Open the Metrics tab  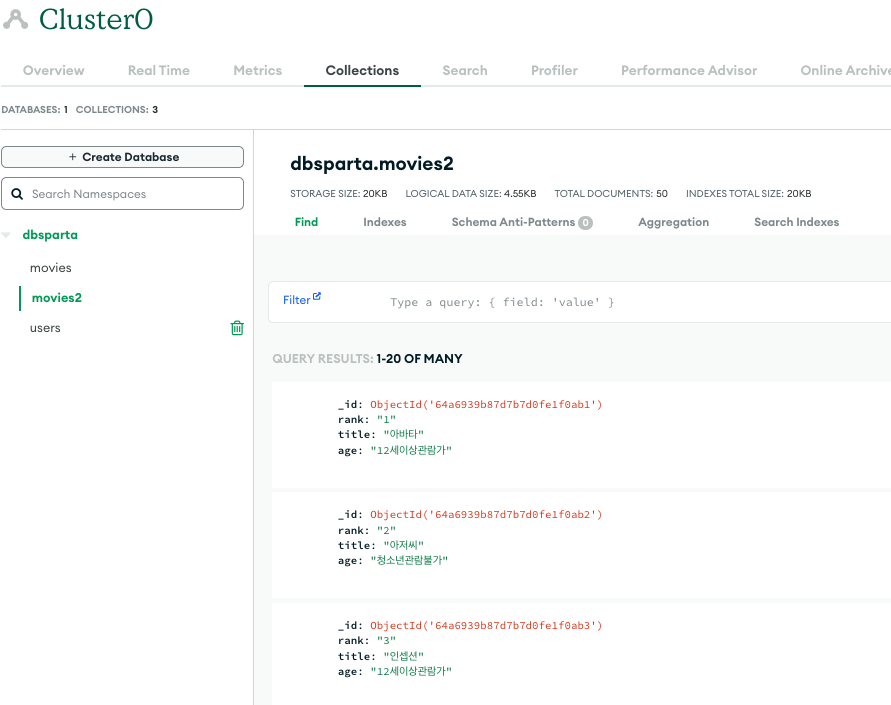pyautogui.click(x=257, y=70)
